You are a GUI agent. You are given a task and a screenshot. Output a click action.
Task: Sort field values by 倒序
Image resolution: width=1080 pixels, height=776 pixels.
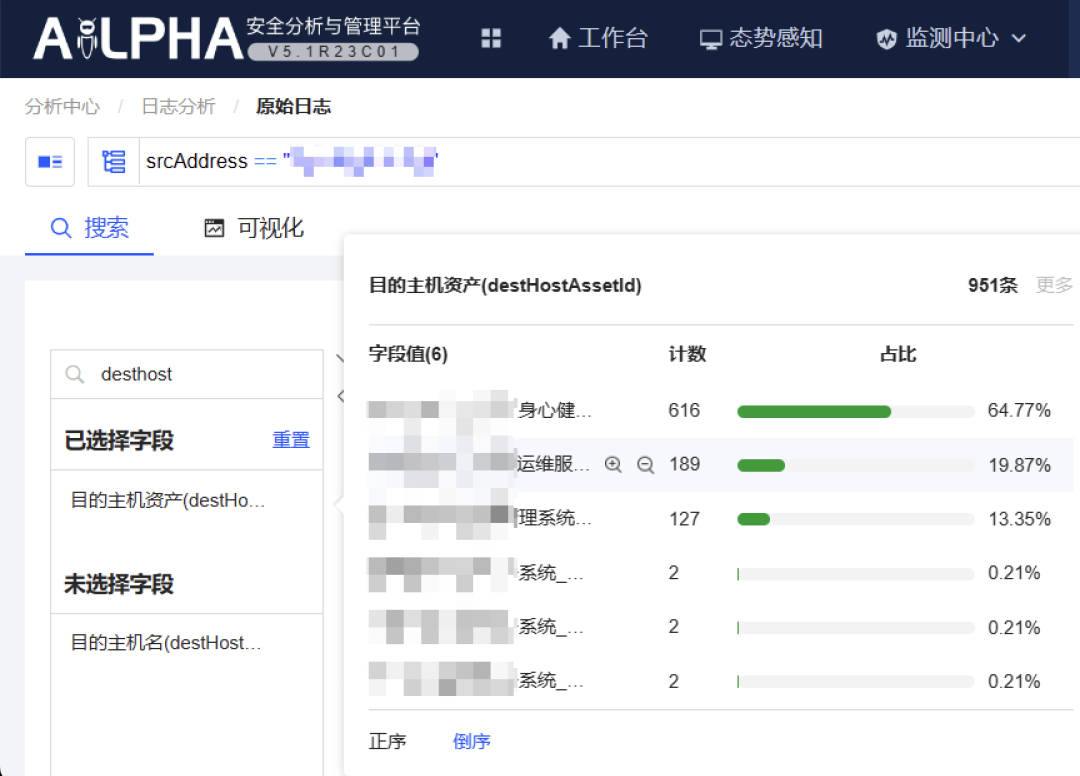pyautogui.click(x=472, y=741)
